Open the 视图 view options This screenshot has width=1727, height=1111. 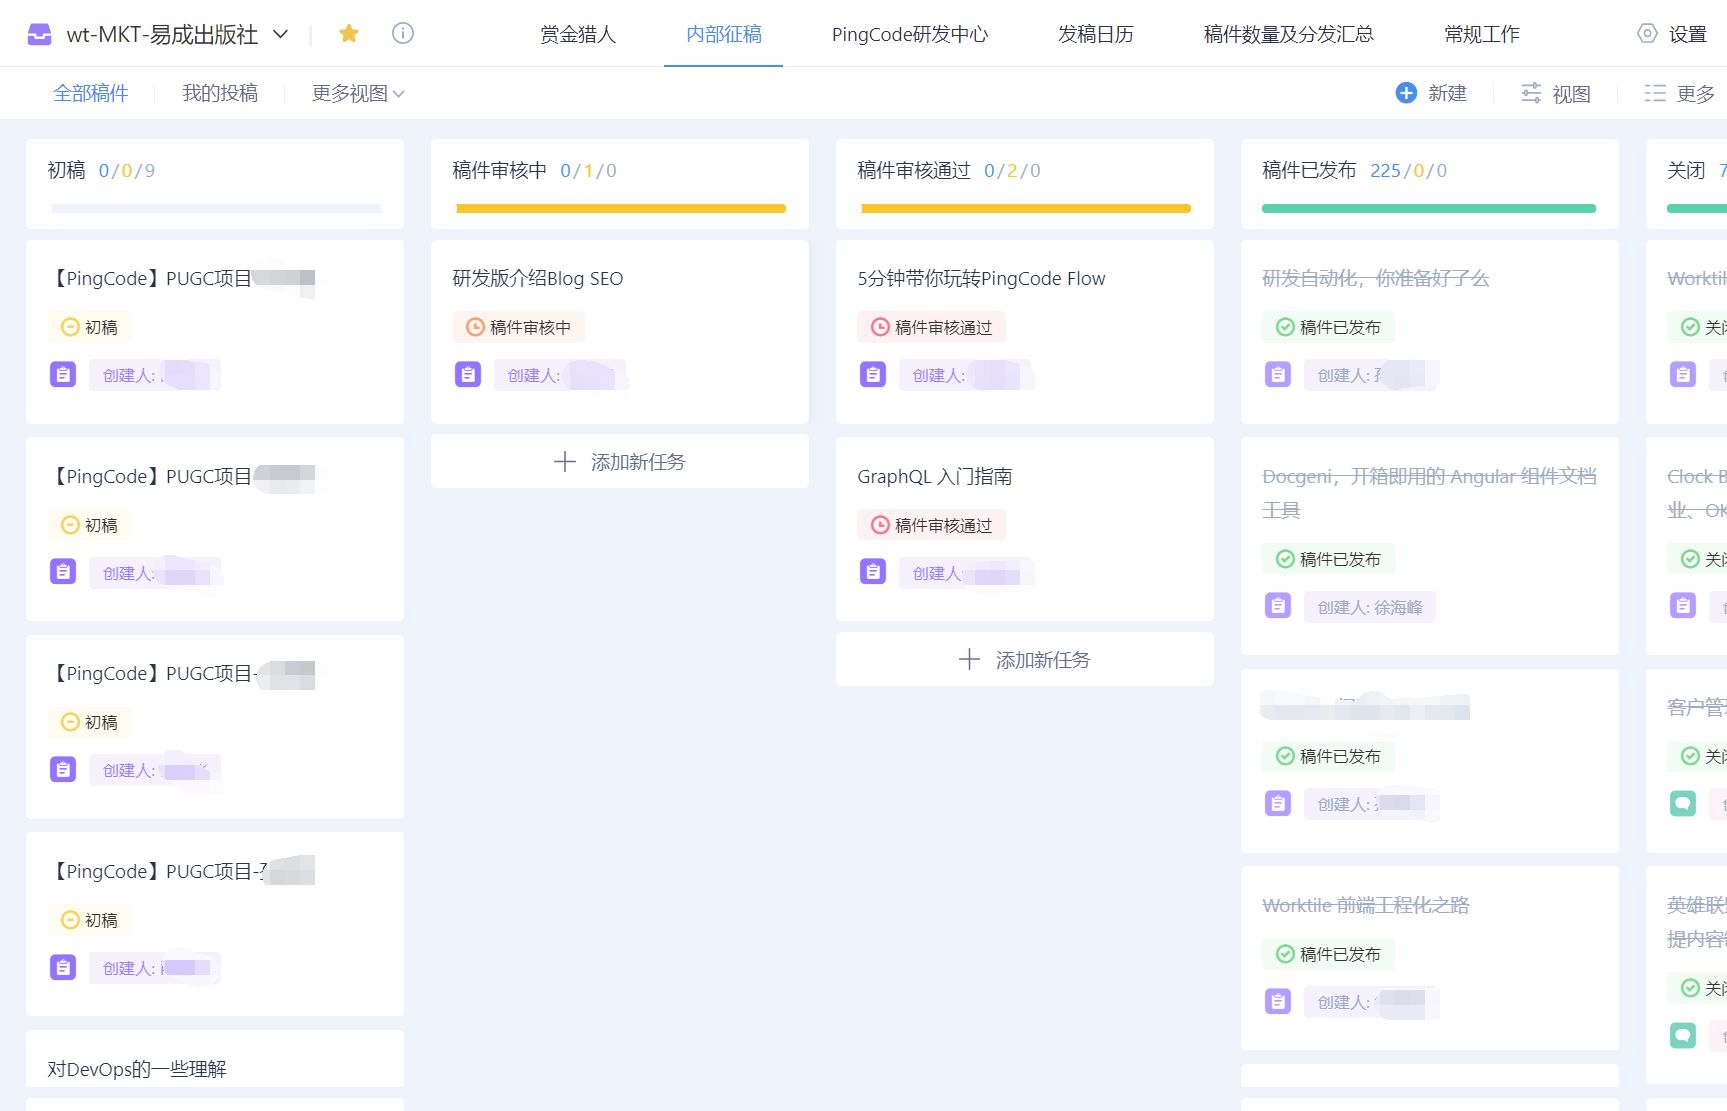pyautogui.click(x=1571, y=93)
